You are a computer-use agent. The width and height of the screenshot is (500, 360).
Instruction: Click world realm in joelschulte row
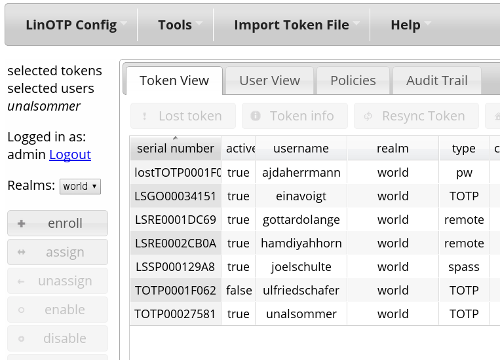(393, 267)
